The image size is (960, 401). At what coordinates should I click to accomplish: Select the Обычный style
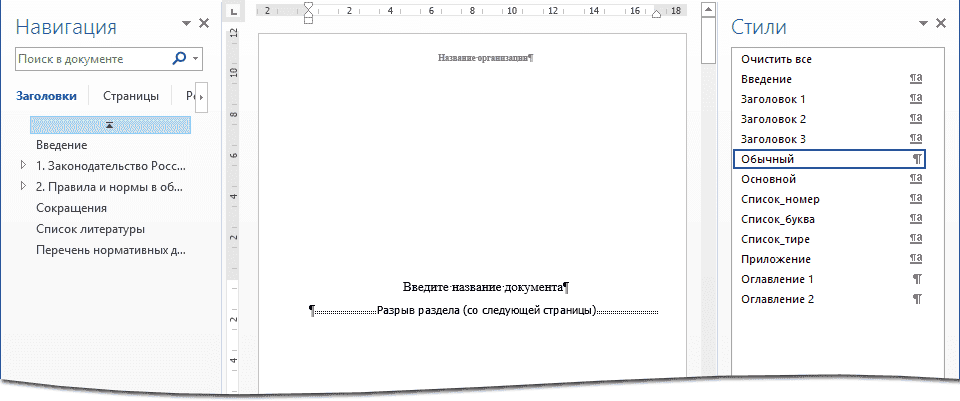[x=829, y=159]
